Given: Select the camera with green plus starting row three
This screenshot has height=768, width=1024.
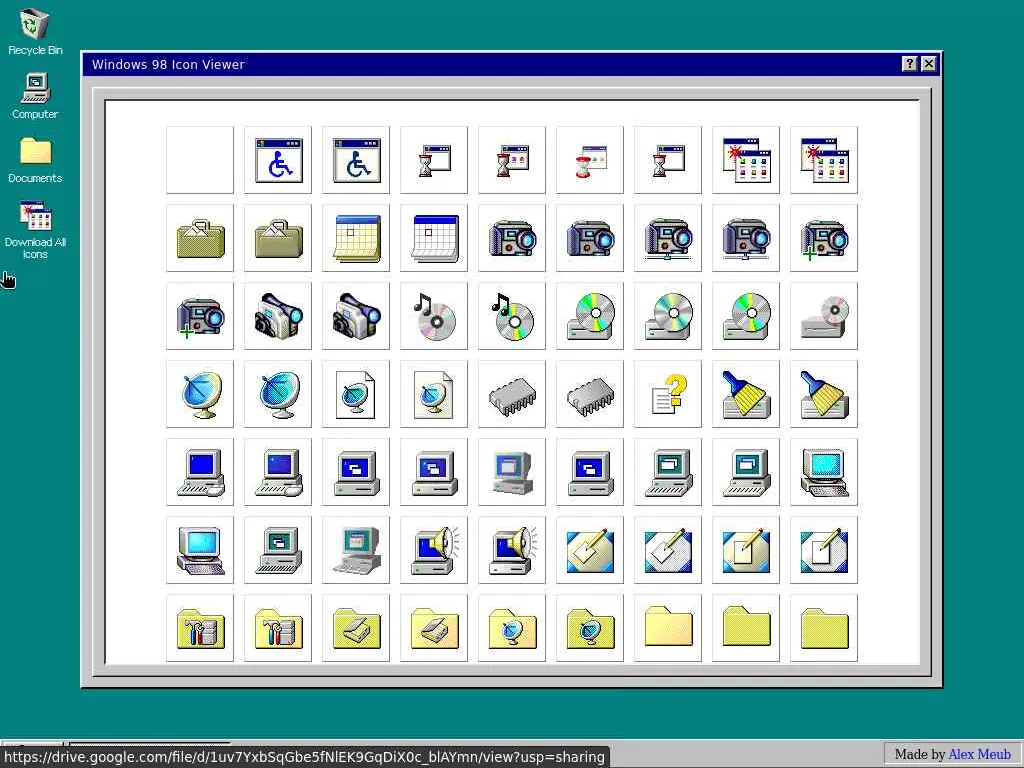Looking at the screenshot, I should pyautogui.click(x=200, y=316).
